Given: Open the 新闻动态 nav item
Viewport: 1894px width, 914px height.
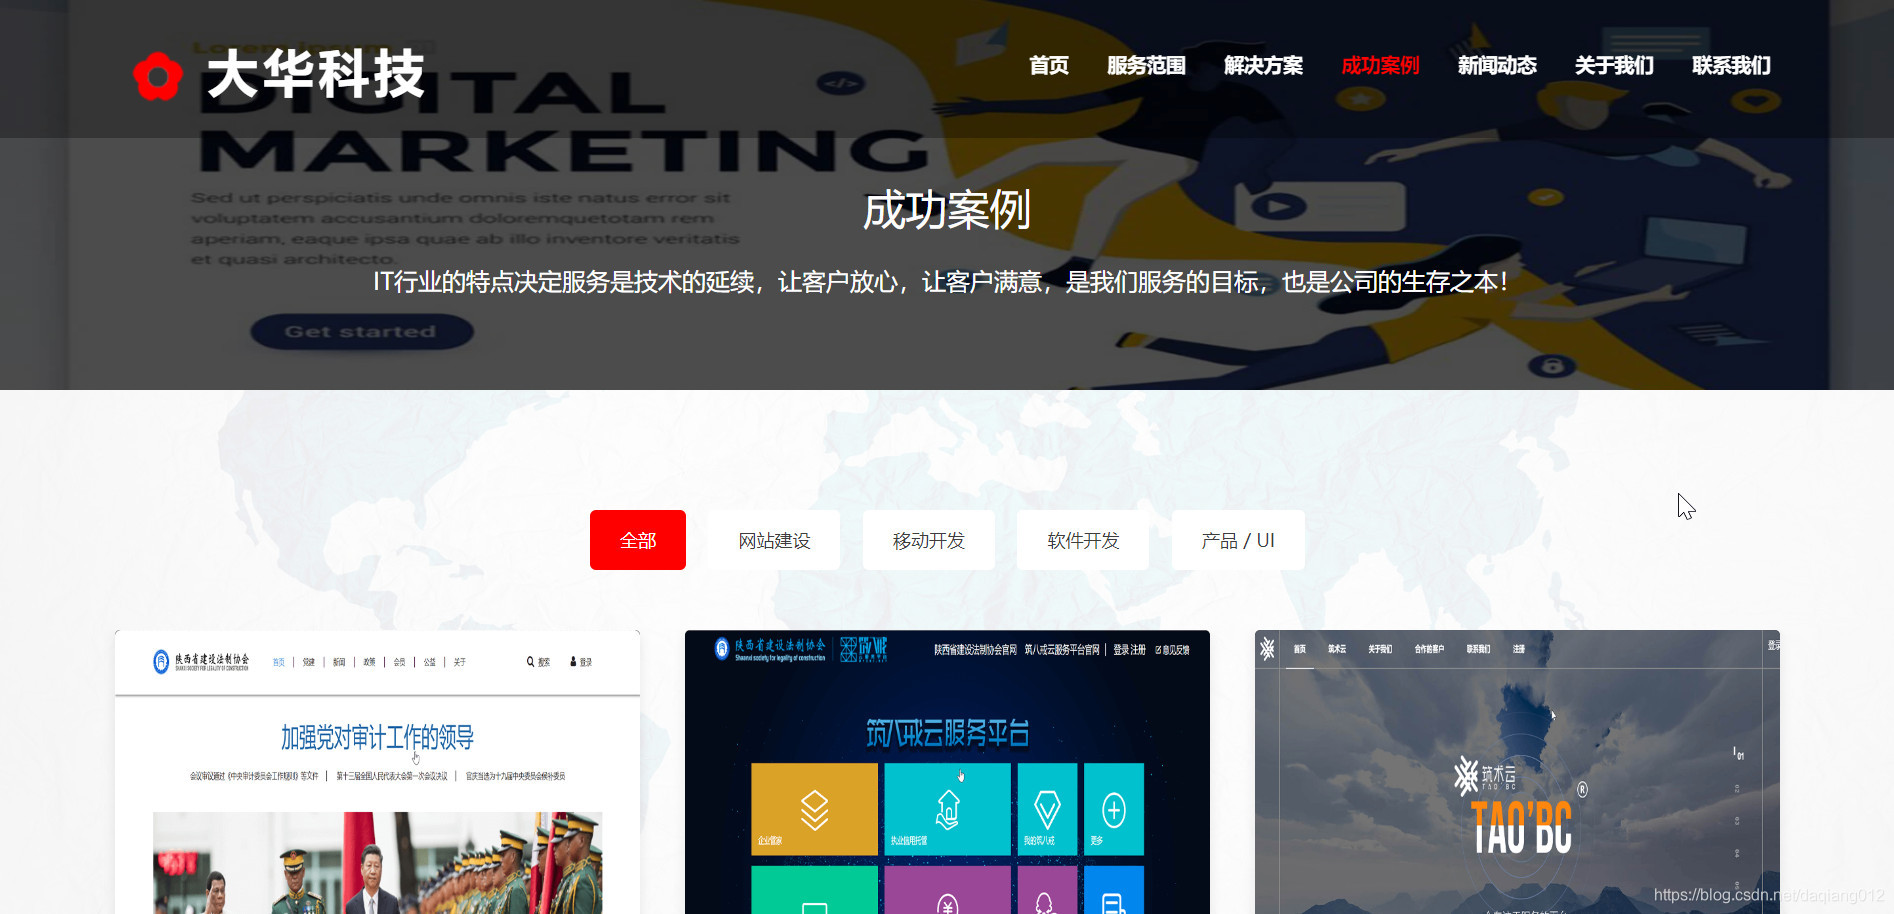Looking at the screenshot, I should pyautogui.click(x=1497, y=66).
